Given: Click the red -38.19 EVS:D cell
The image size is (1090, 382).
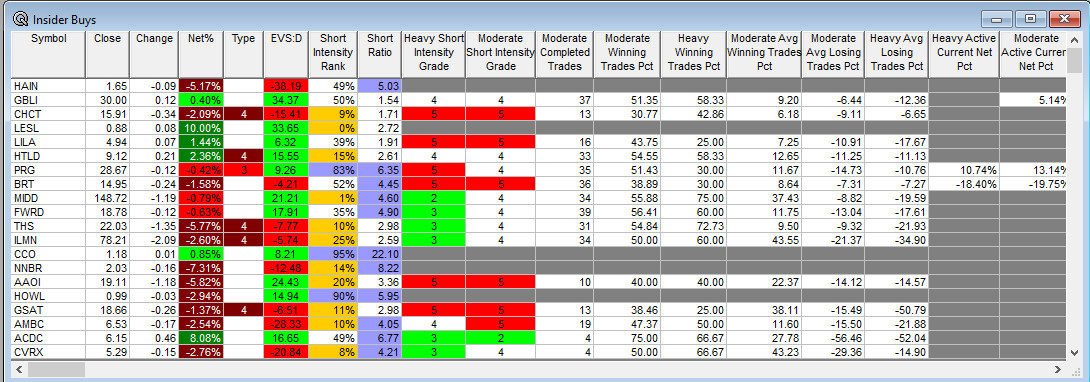Looking at the screenshot, I should pyautogui.click(x=286, y=86).
